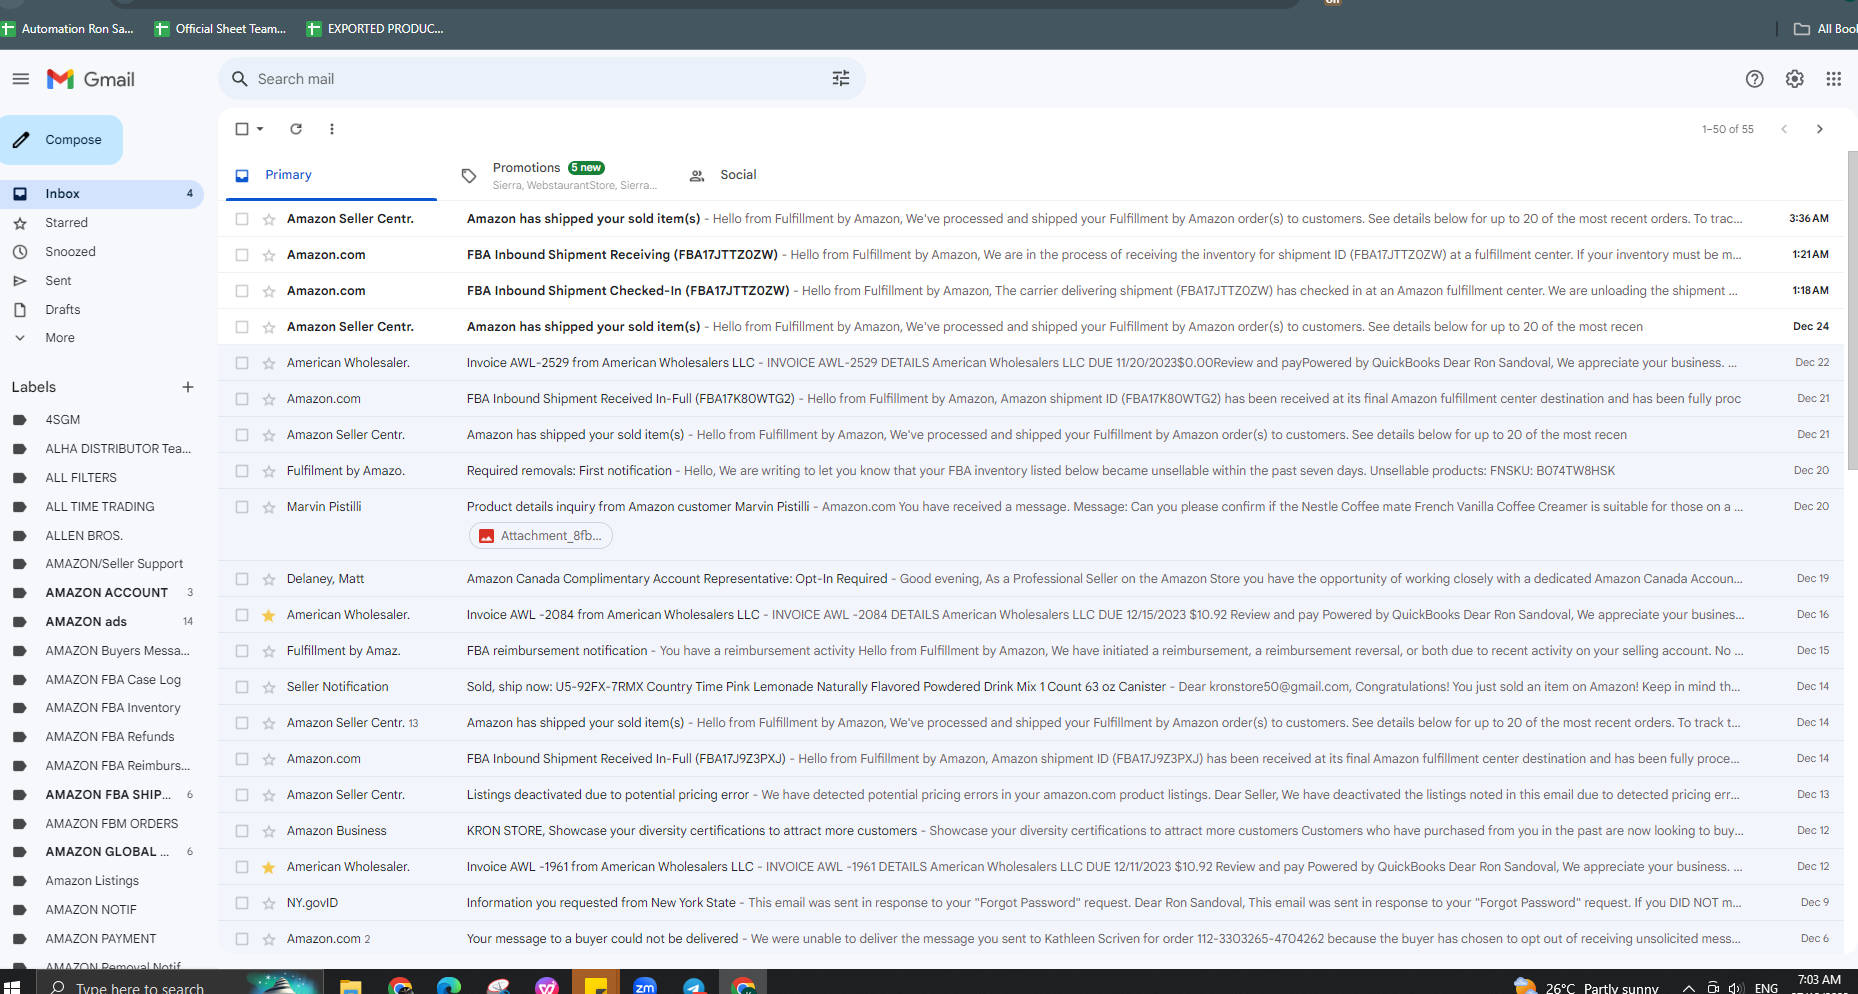The height and width of the screenshot is (994, 1858).
Task: Open the Attachment_8fb... PDF chip
Action: [x=541, y=536]
